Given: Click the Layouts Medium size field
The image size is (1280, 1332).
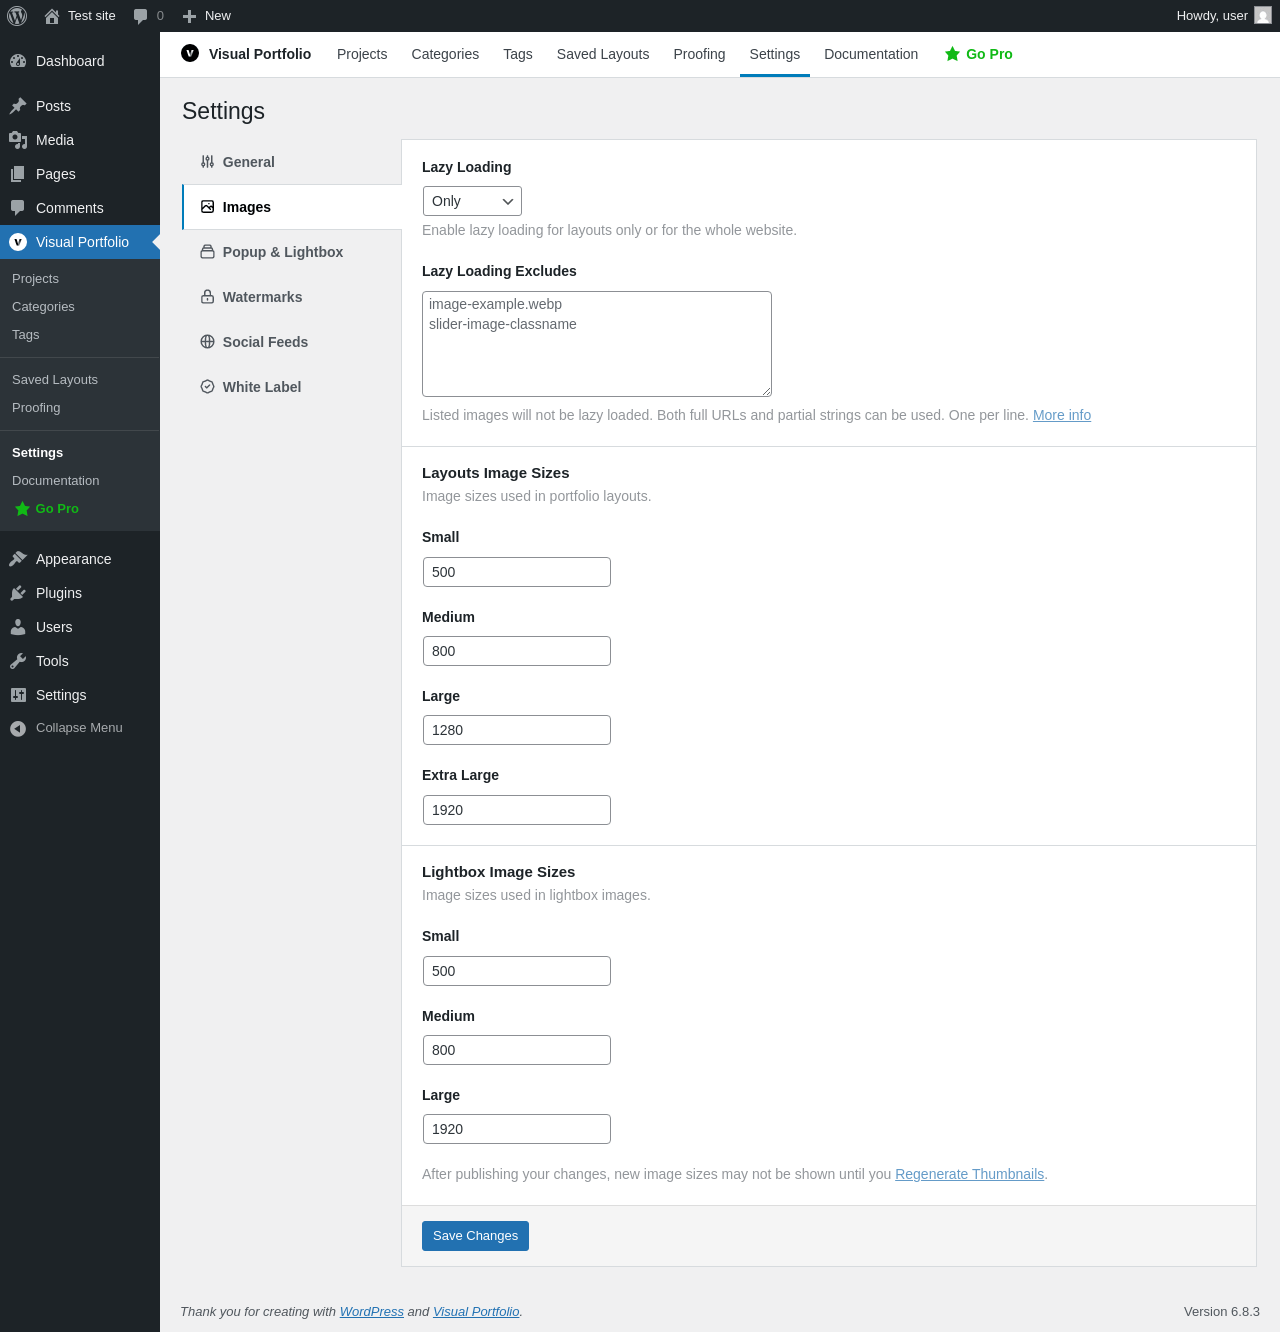Looking at the screenshot, I should [517, 651].
